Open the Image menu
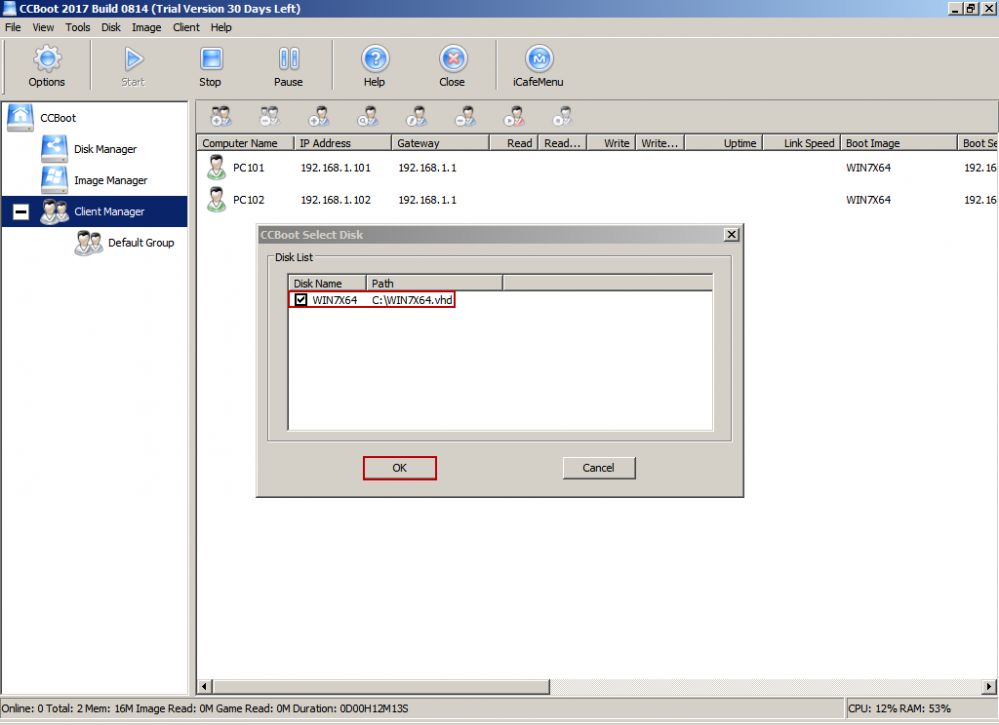Image resolution: width=999 pixels, height=725 pixels. 147,27
